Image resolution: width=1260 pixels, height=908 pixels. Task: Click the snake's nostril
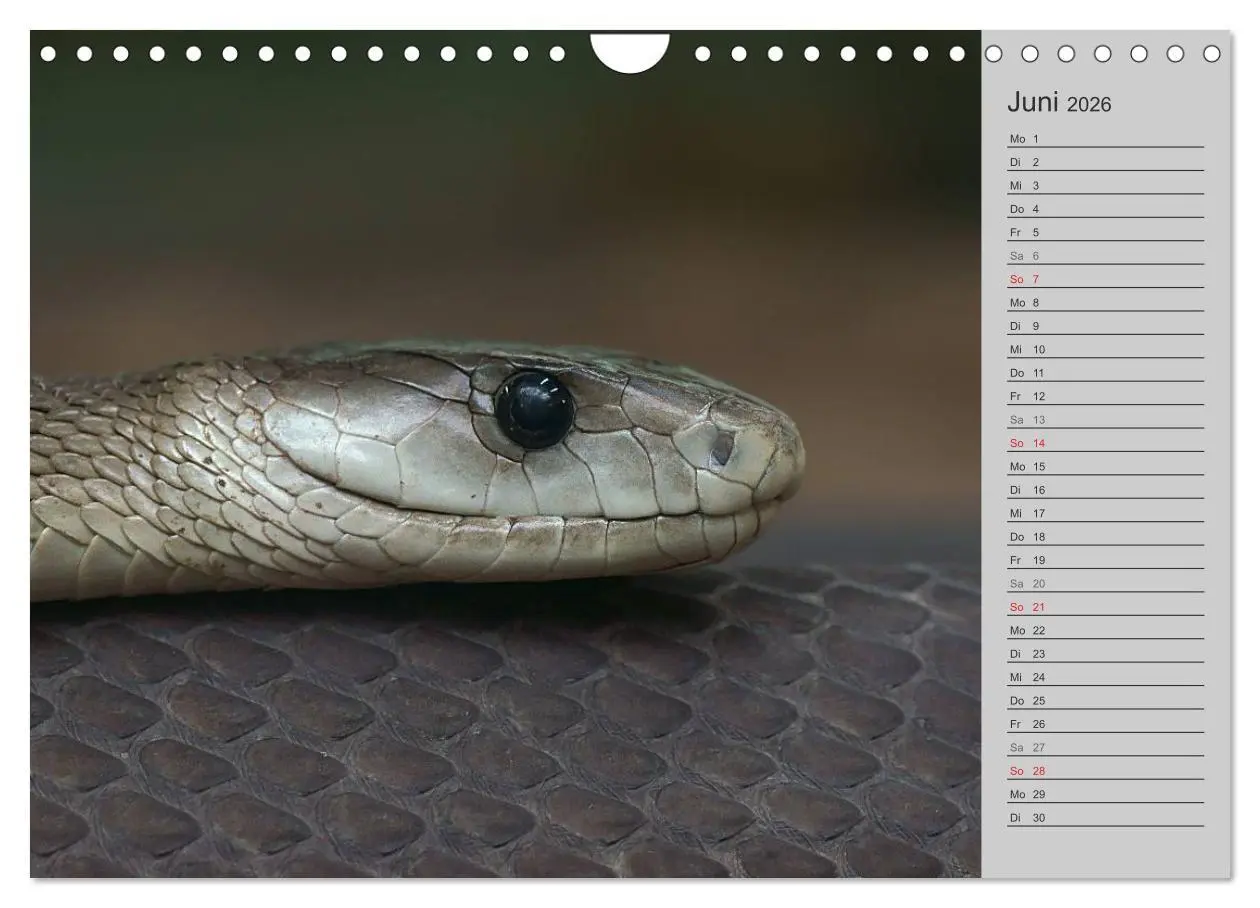pos(722,449)
